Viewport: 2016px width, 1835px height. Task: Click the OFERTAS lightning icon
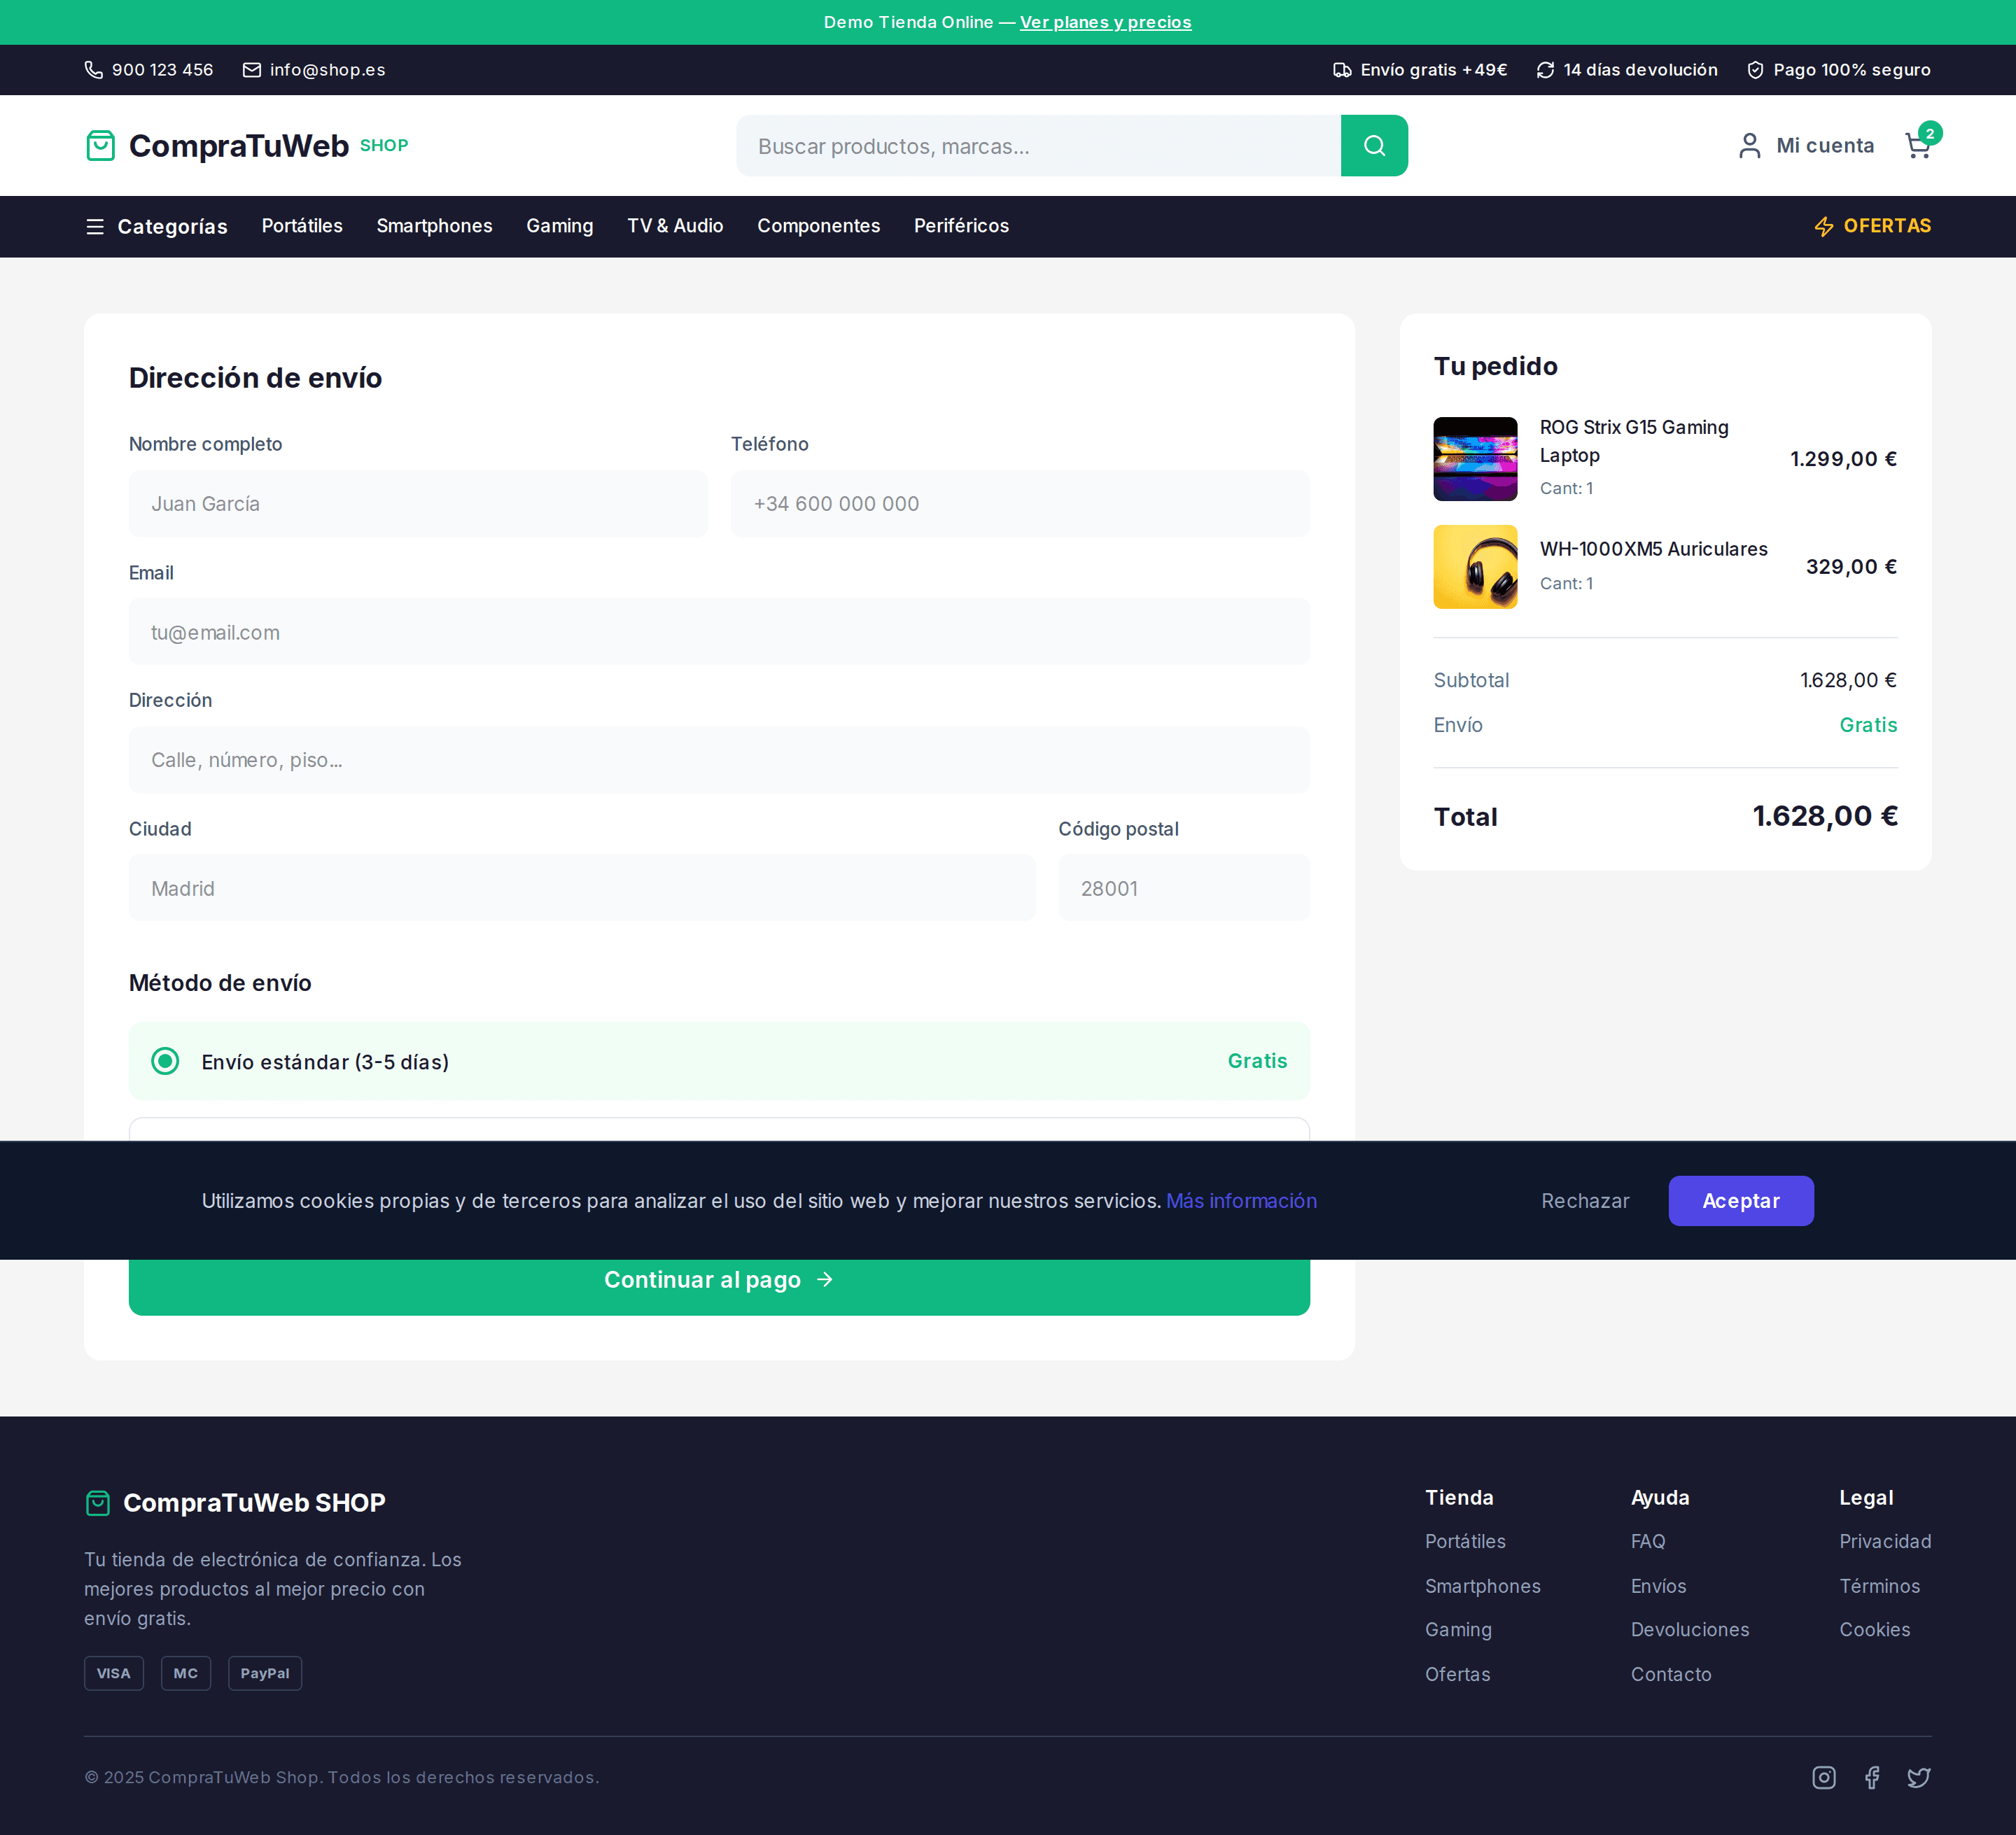pyautogui.click(x=1824, y=226)
